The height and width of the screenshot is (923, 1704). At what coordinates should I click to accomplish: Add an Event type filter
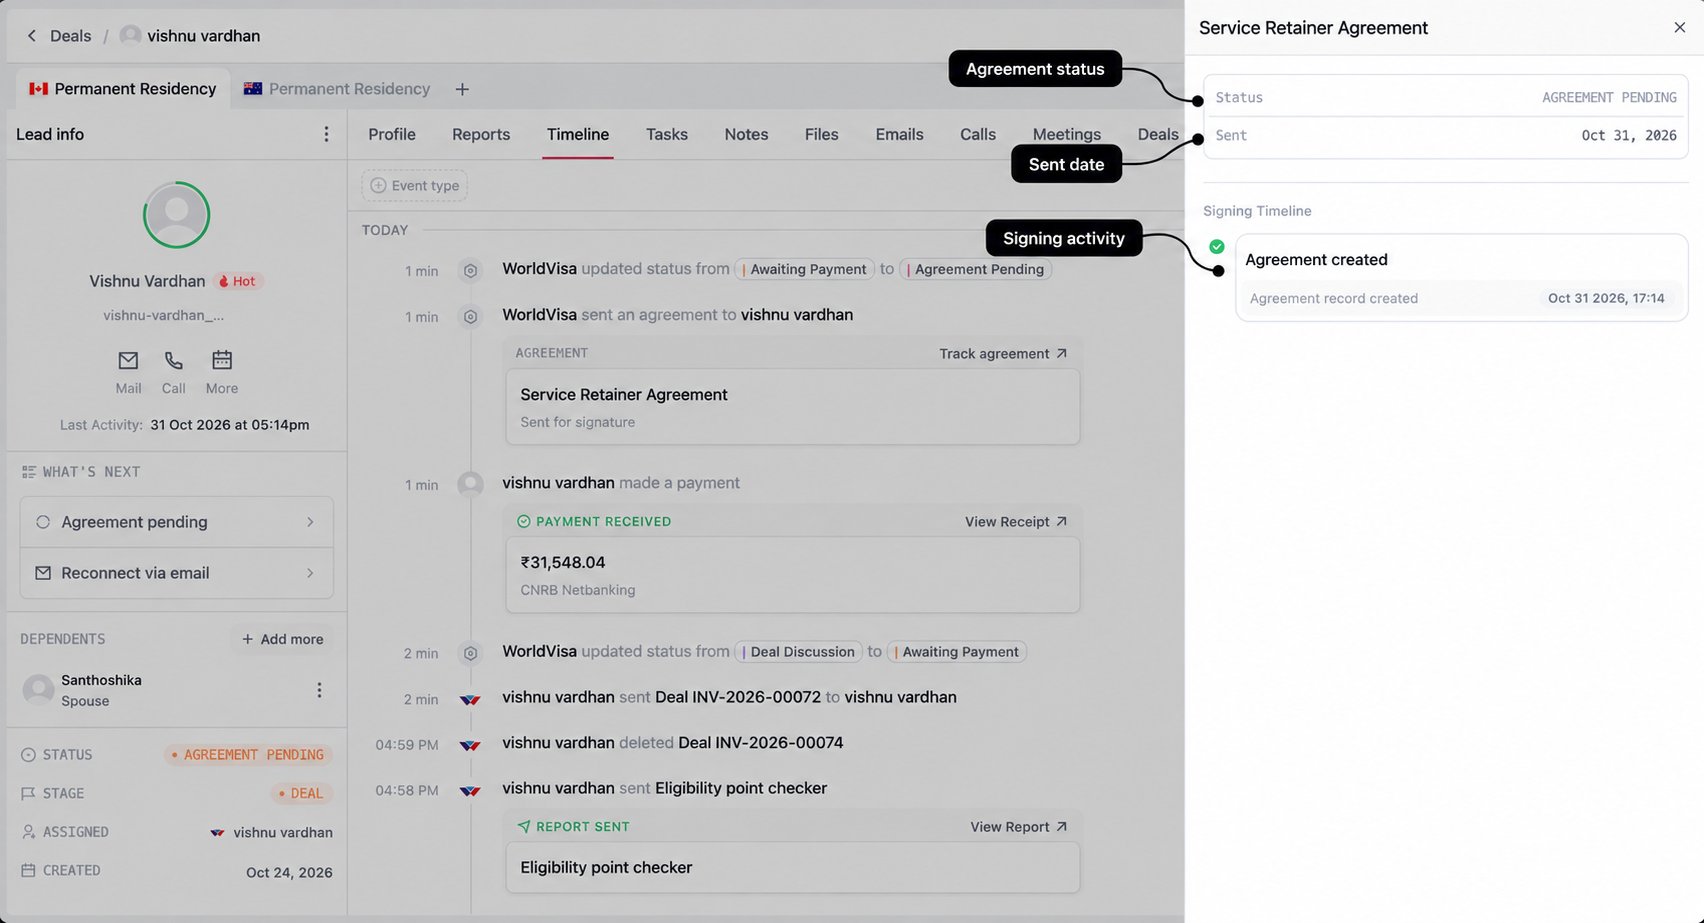tap(415, 186)
